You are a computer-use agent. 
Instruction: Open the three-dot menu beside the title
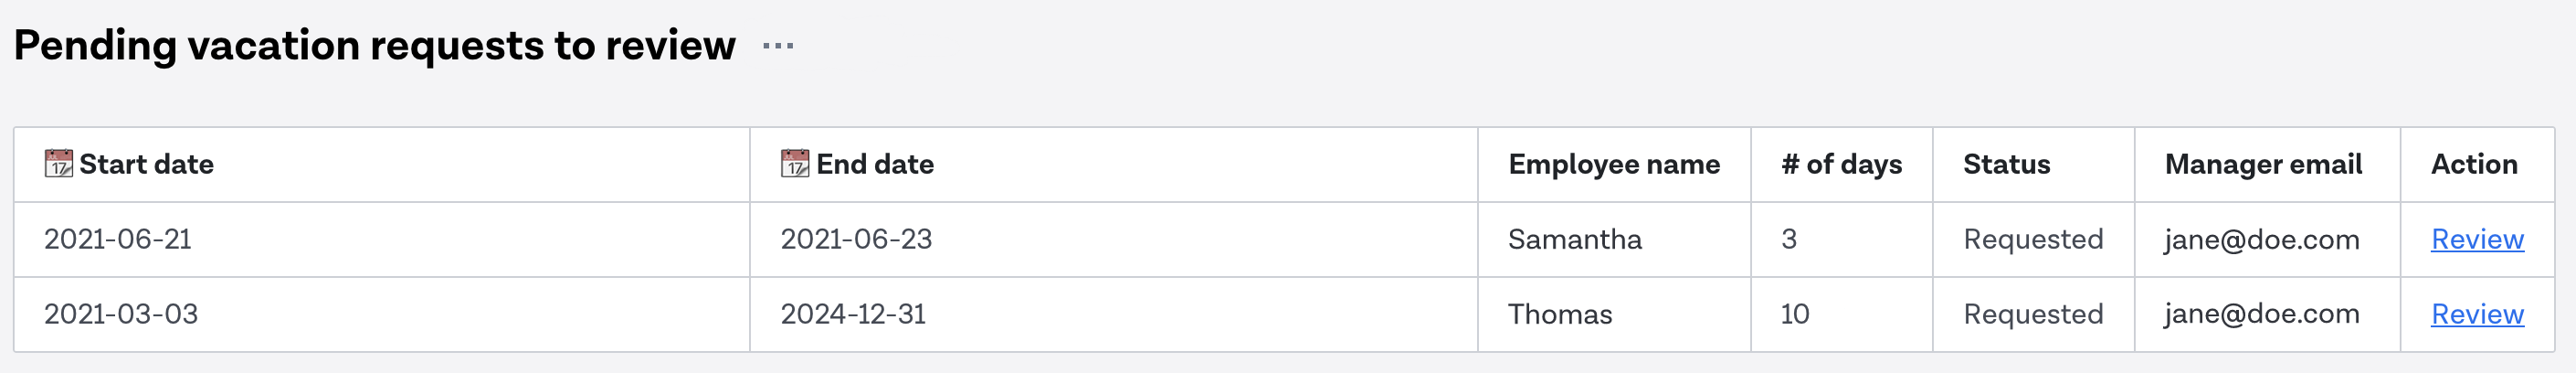click(x=777, y=46)
